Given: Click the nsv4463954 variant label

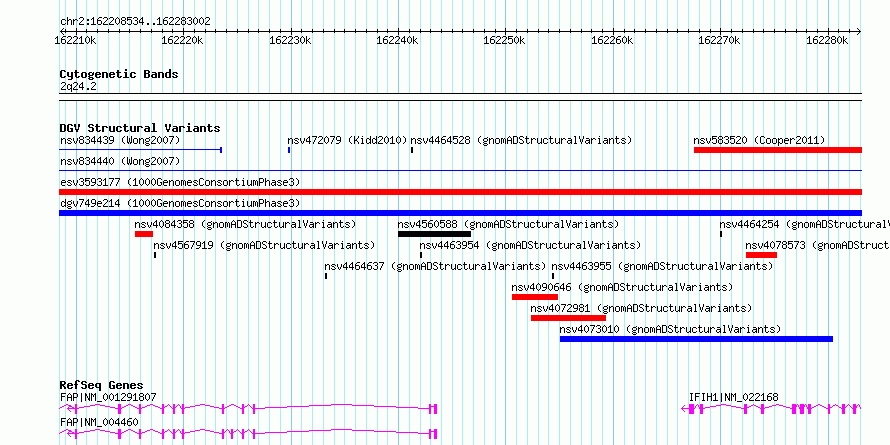Looking at the screenshot, I should click(530, 245).
